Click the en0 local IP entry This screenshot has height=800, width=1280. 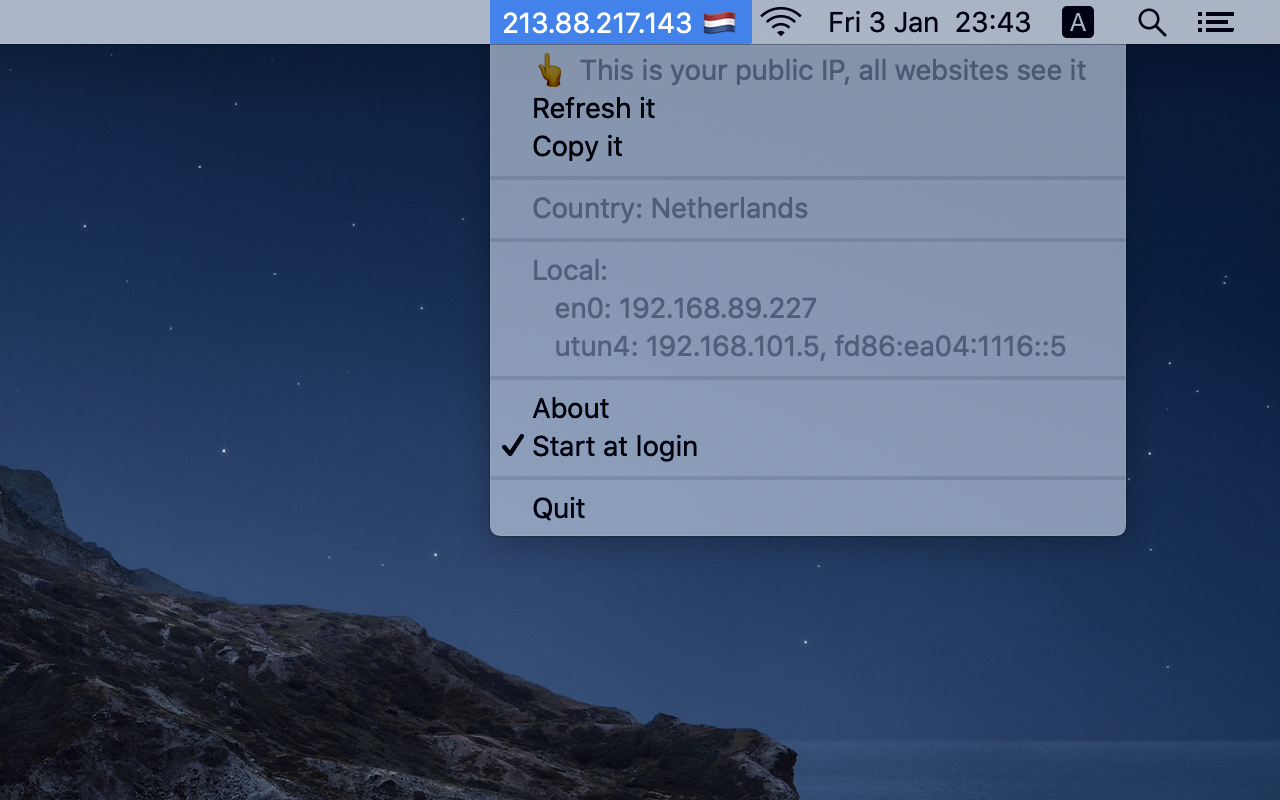pyautogui.click(x=686, y=308)
